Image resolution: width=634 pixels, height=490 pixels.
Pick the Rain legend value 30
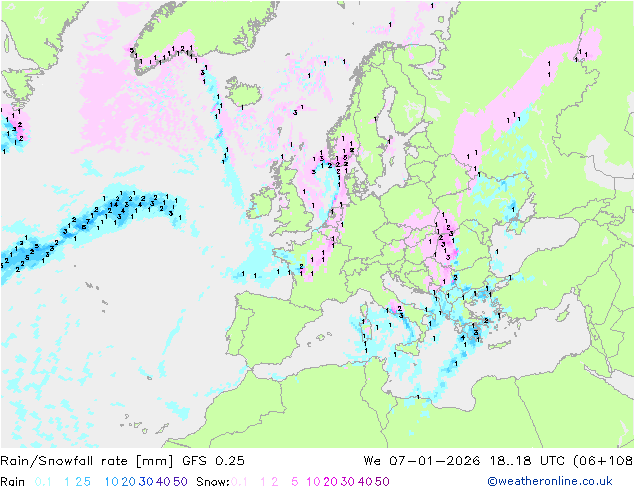click(146, 482)
